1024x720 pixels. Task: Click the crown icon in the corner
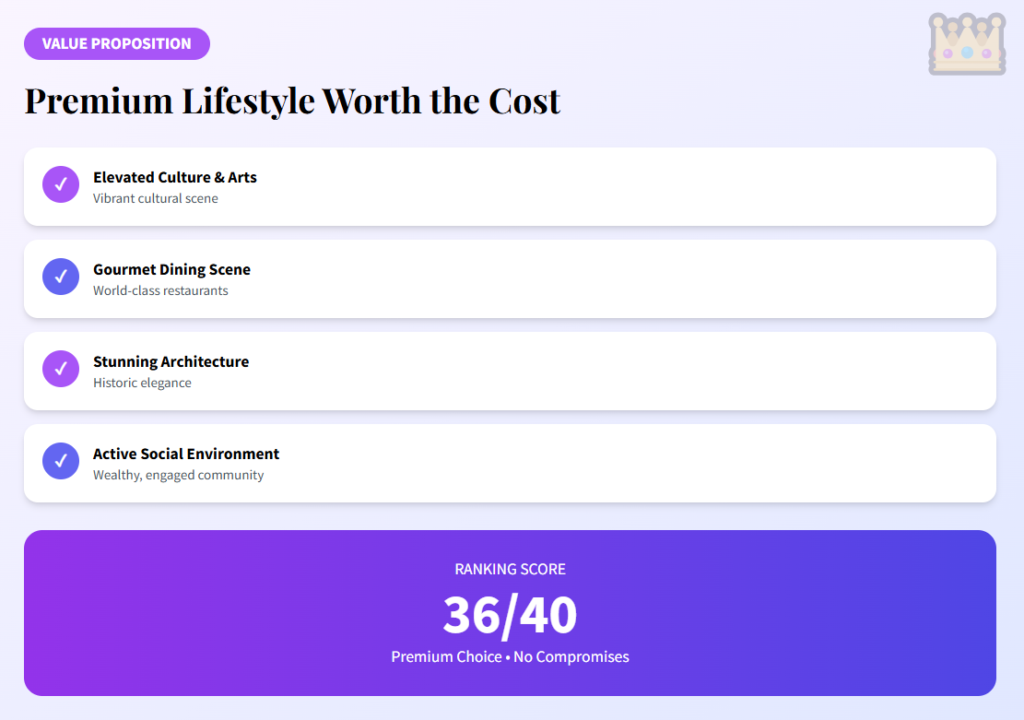pyautogui.click(x=966, y=44)
